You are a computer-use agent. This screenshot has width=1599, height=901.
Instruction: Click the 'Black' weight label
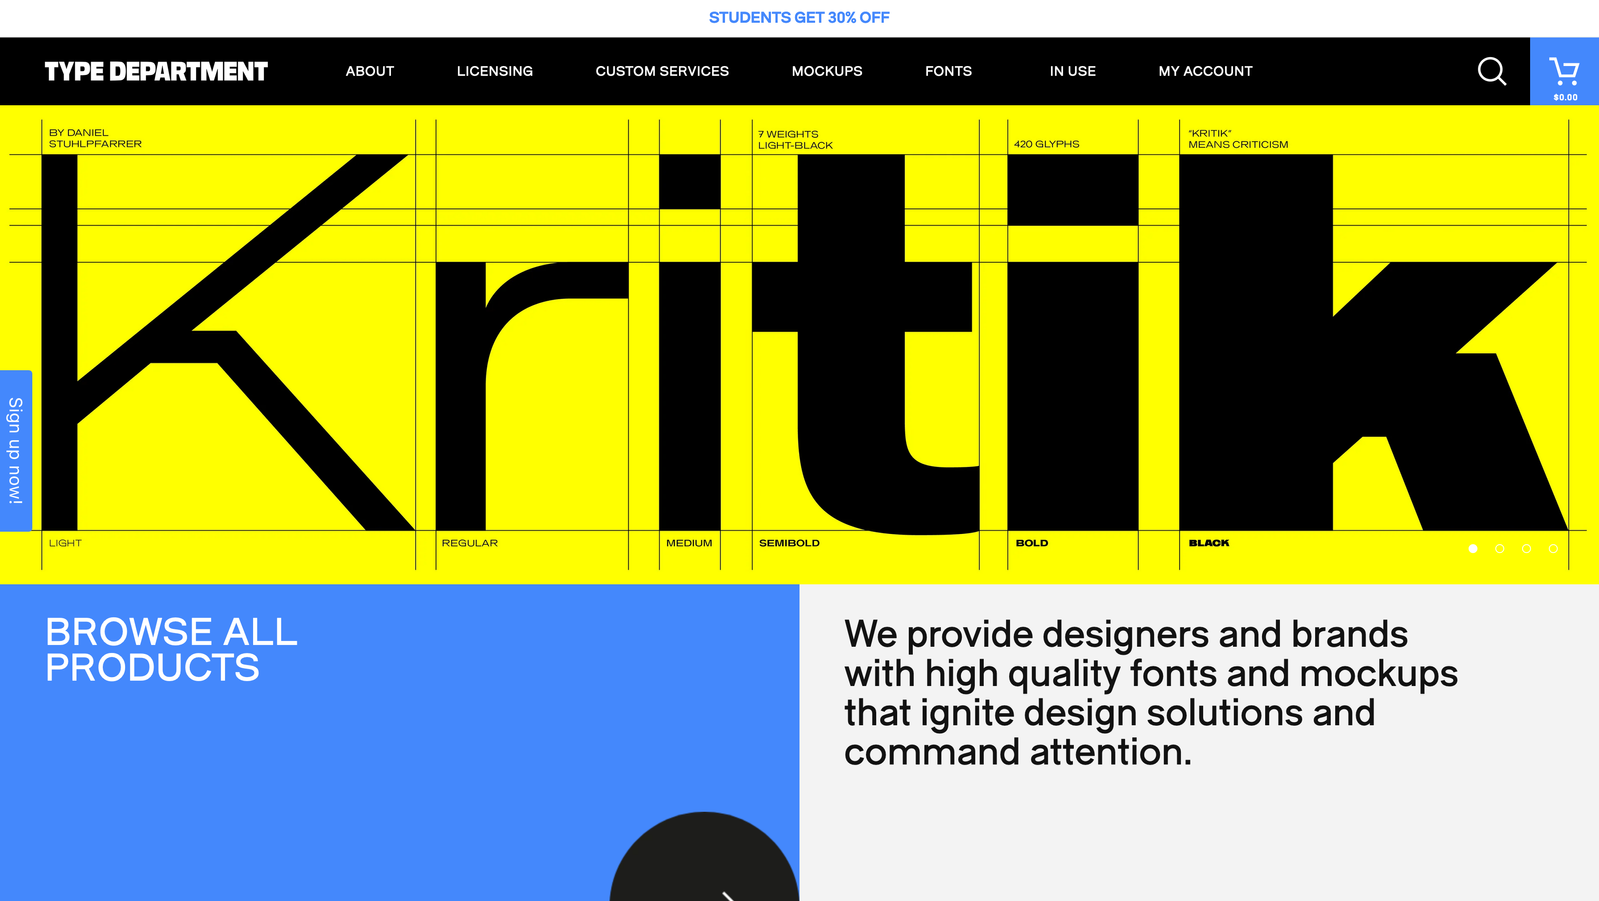[1209, 543]
